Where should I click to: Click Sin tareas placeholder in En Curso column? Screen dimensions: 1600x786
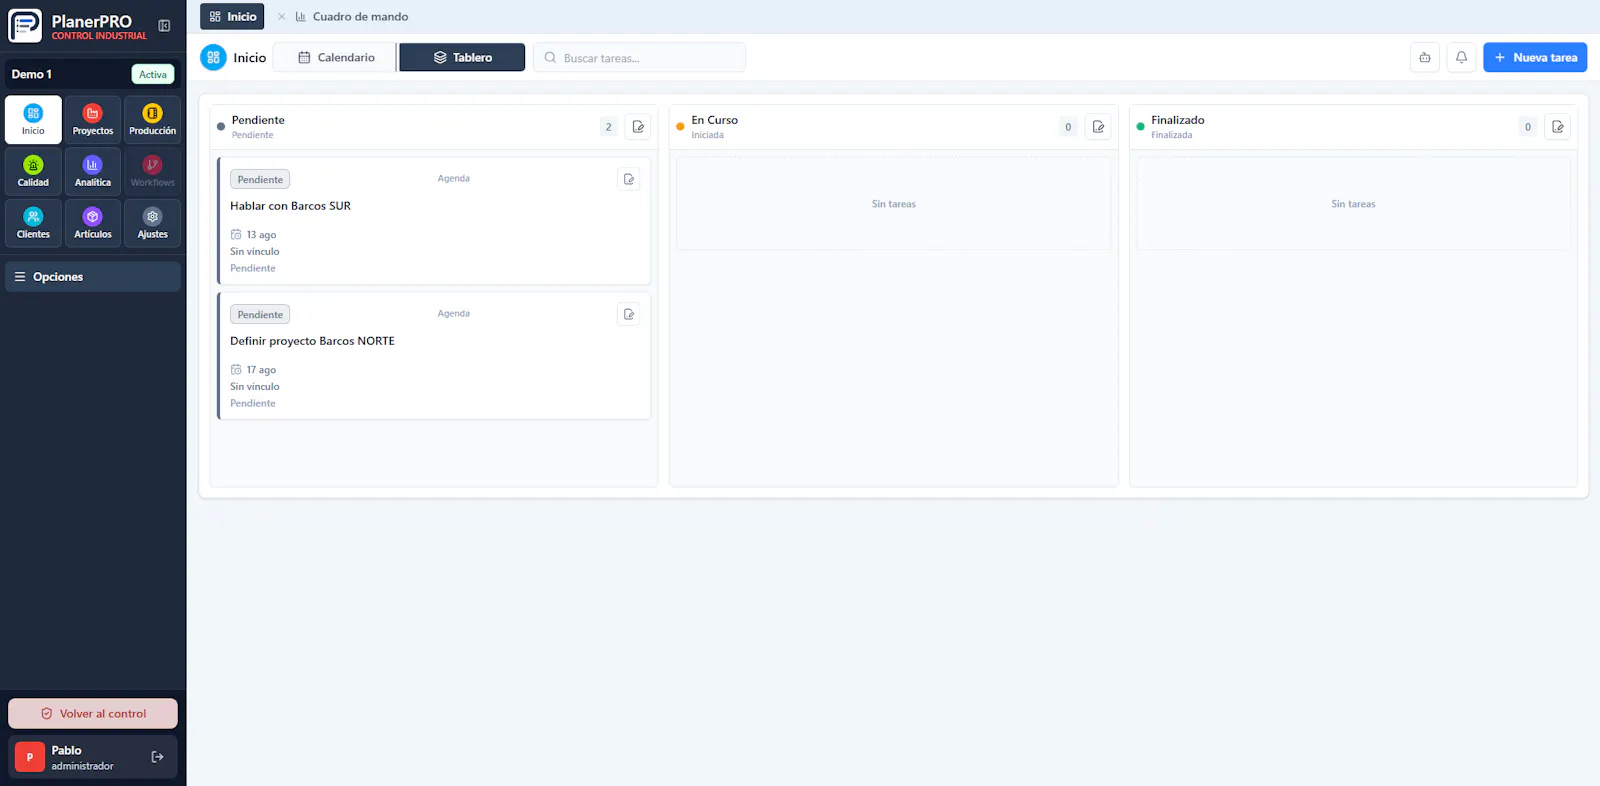[894, 204]
